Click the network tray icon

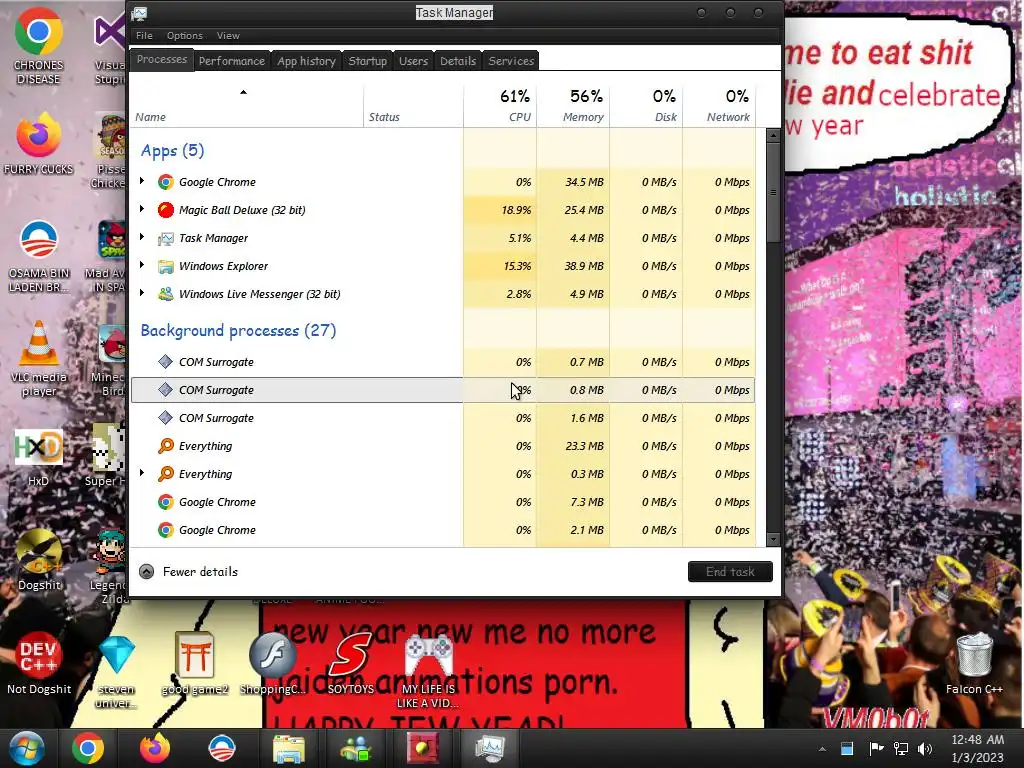coord(901,748)
